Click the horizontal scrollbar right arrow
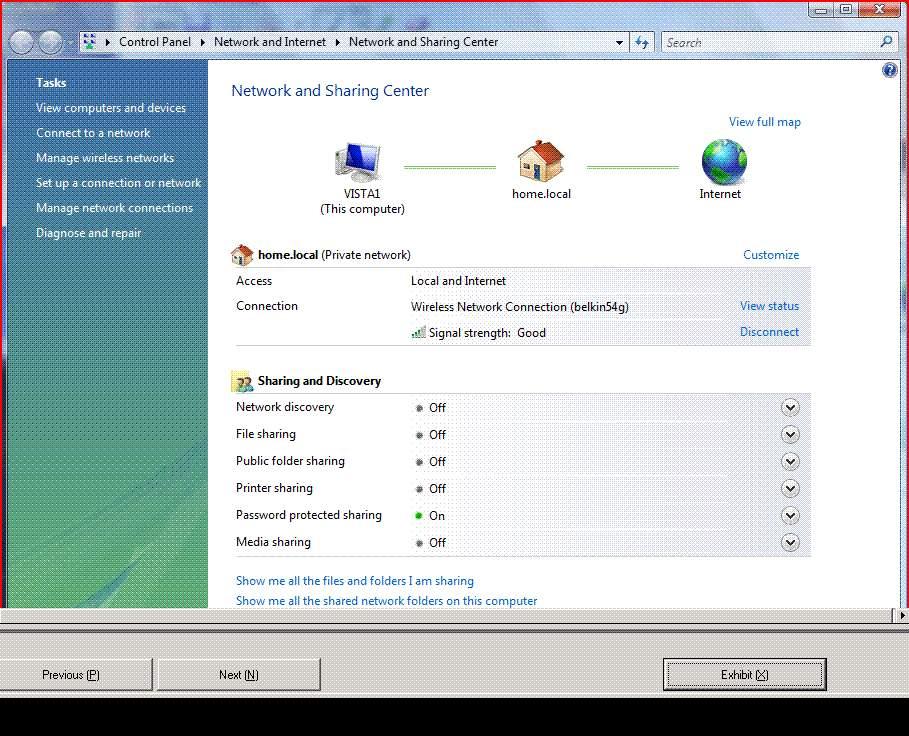This screenshot has width=909, height=736. tap(901, 615)
